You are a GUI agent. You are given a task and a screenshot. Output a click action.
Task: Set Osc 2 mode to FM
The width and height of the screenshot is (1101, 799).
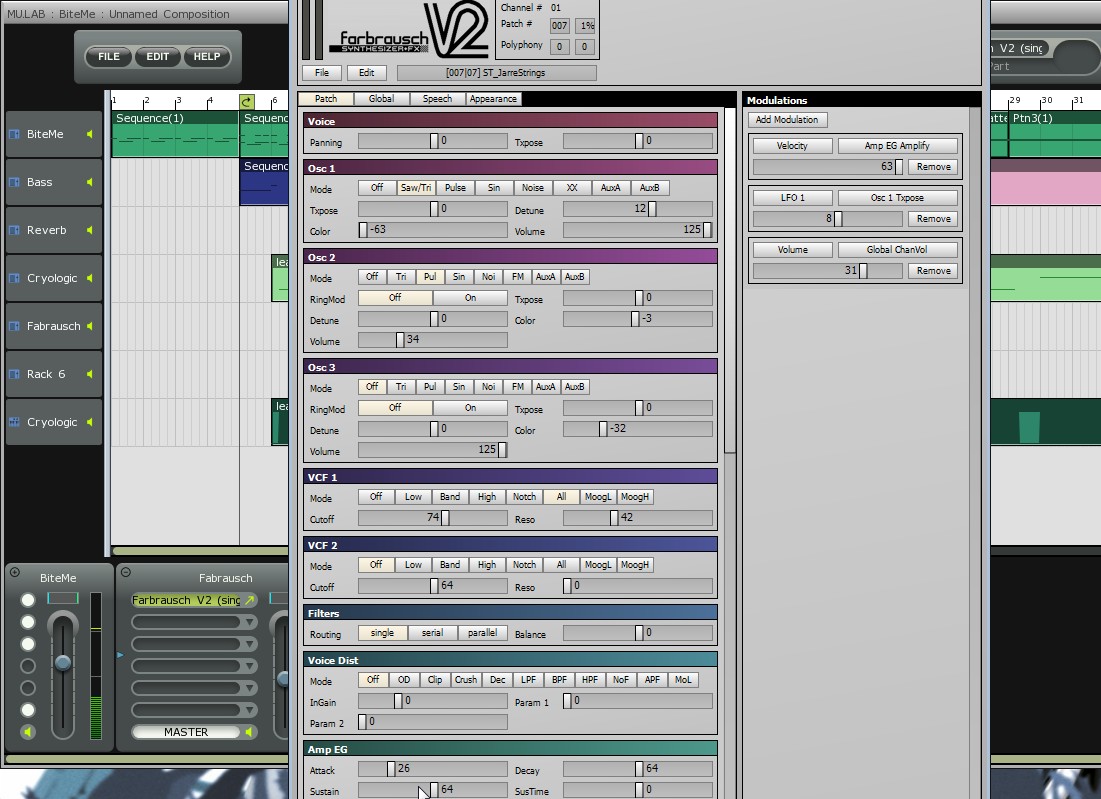click(517, 277)
